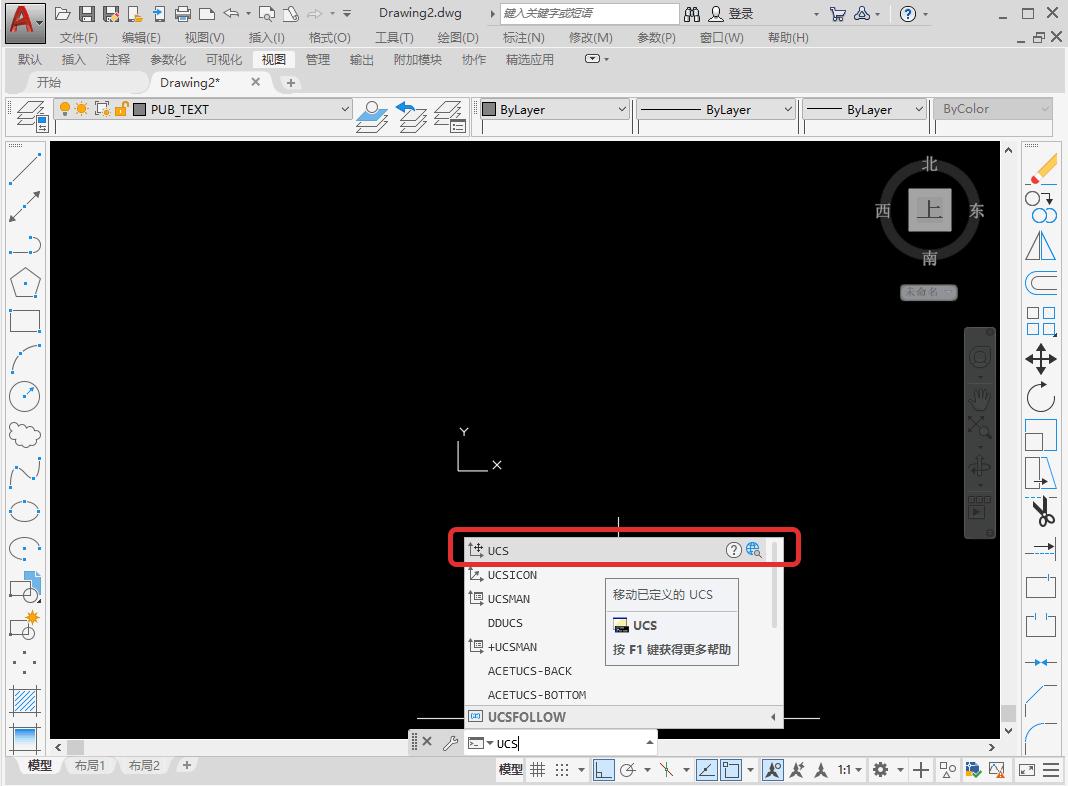Open the ByColor plot style dropdown
Screen dimensions: 1068x786
[x=1043, y=109]
